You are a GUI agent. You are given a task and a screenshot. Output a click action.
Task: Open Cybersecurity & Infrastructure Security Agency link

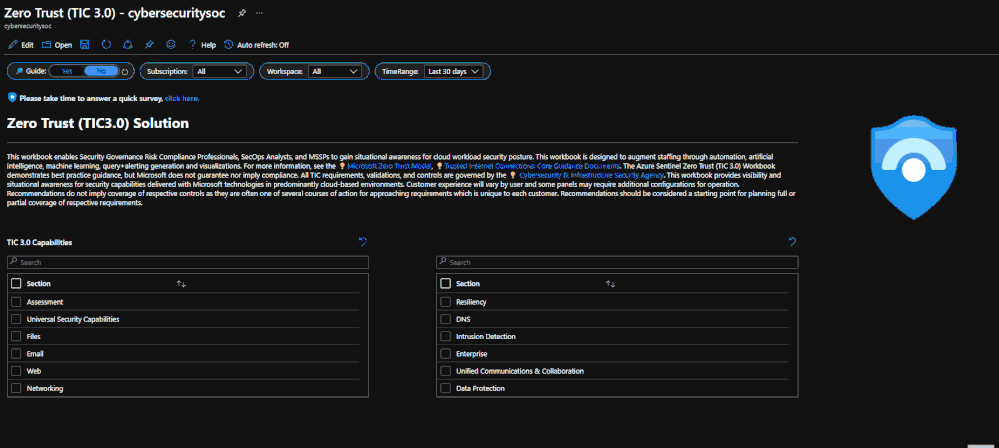[x=592, y=175]
